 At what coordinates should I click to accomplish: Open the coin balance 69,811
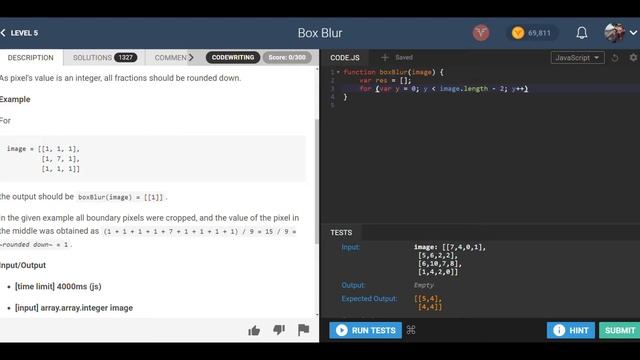tap(531, 33)
